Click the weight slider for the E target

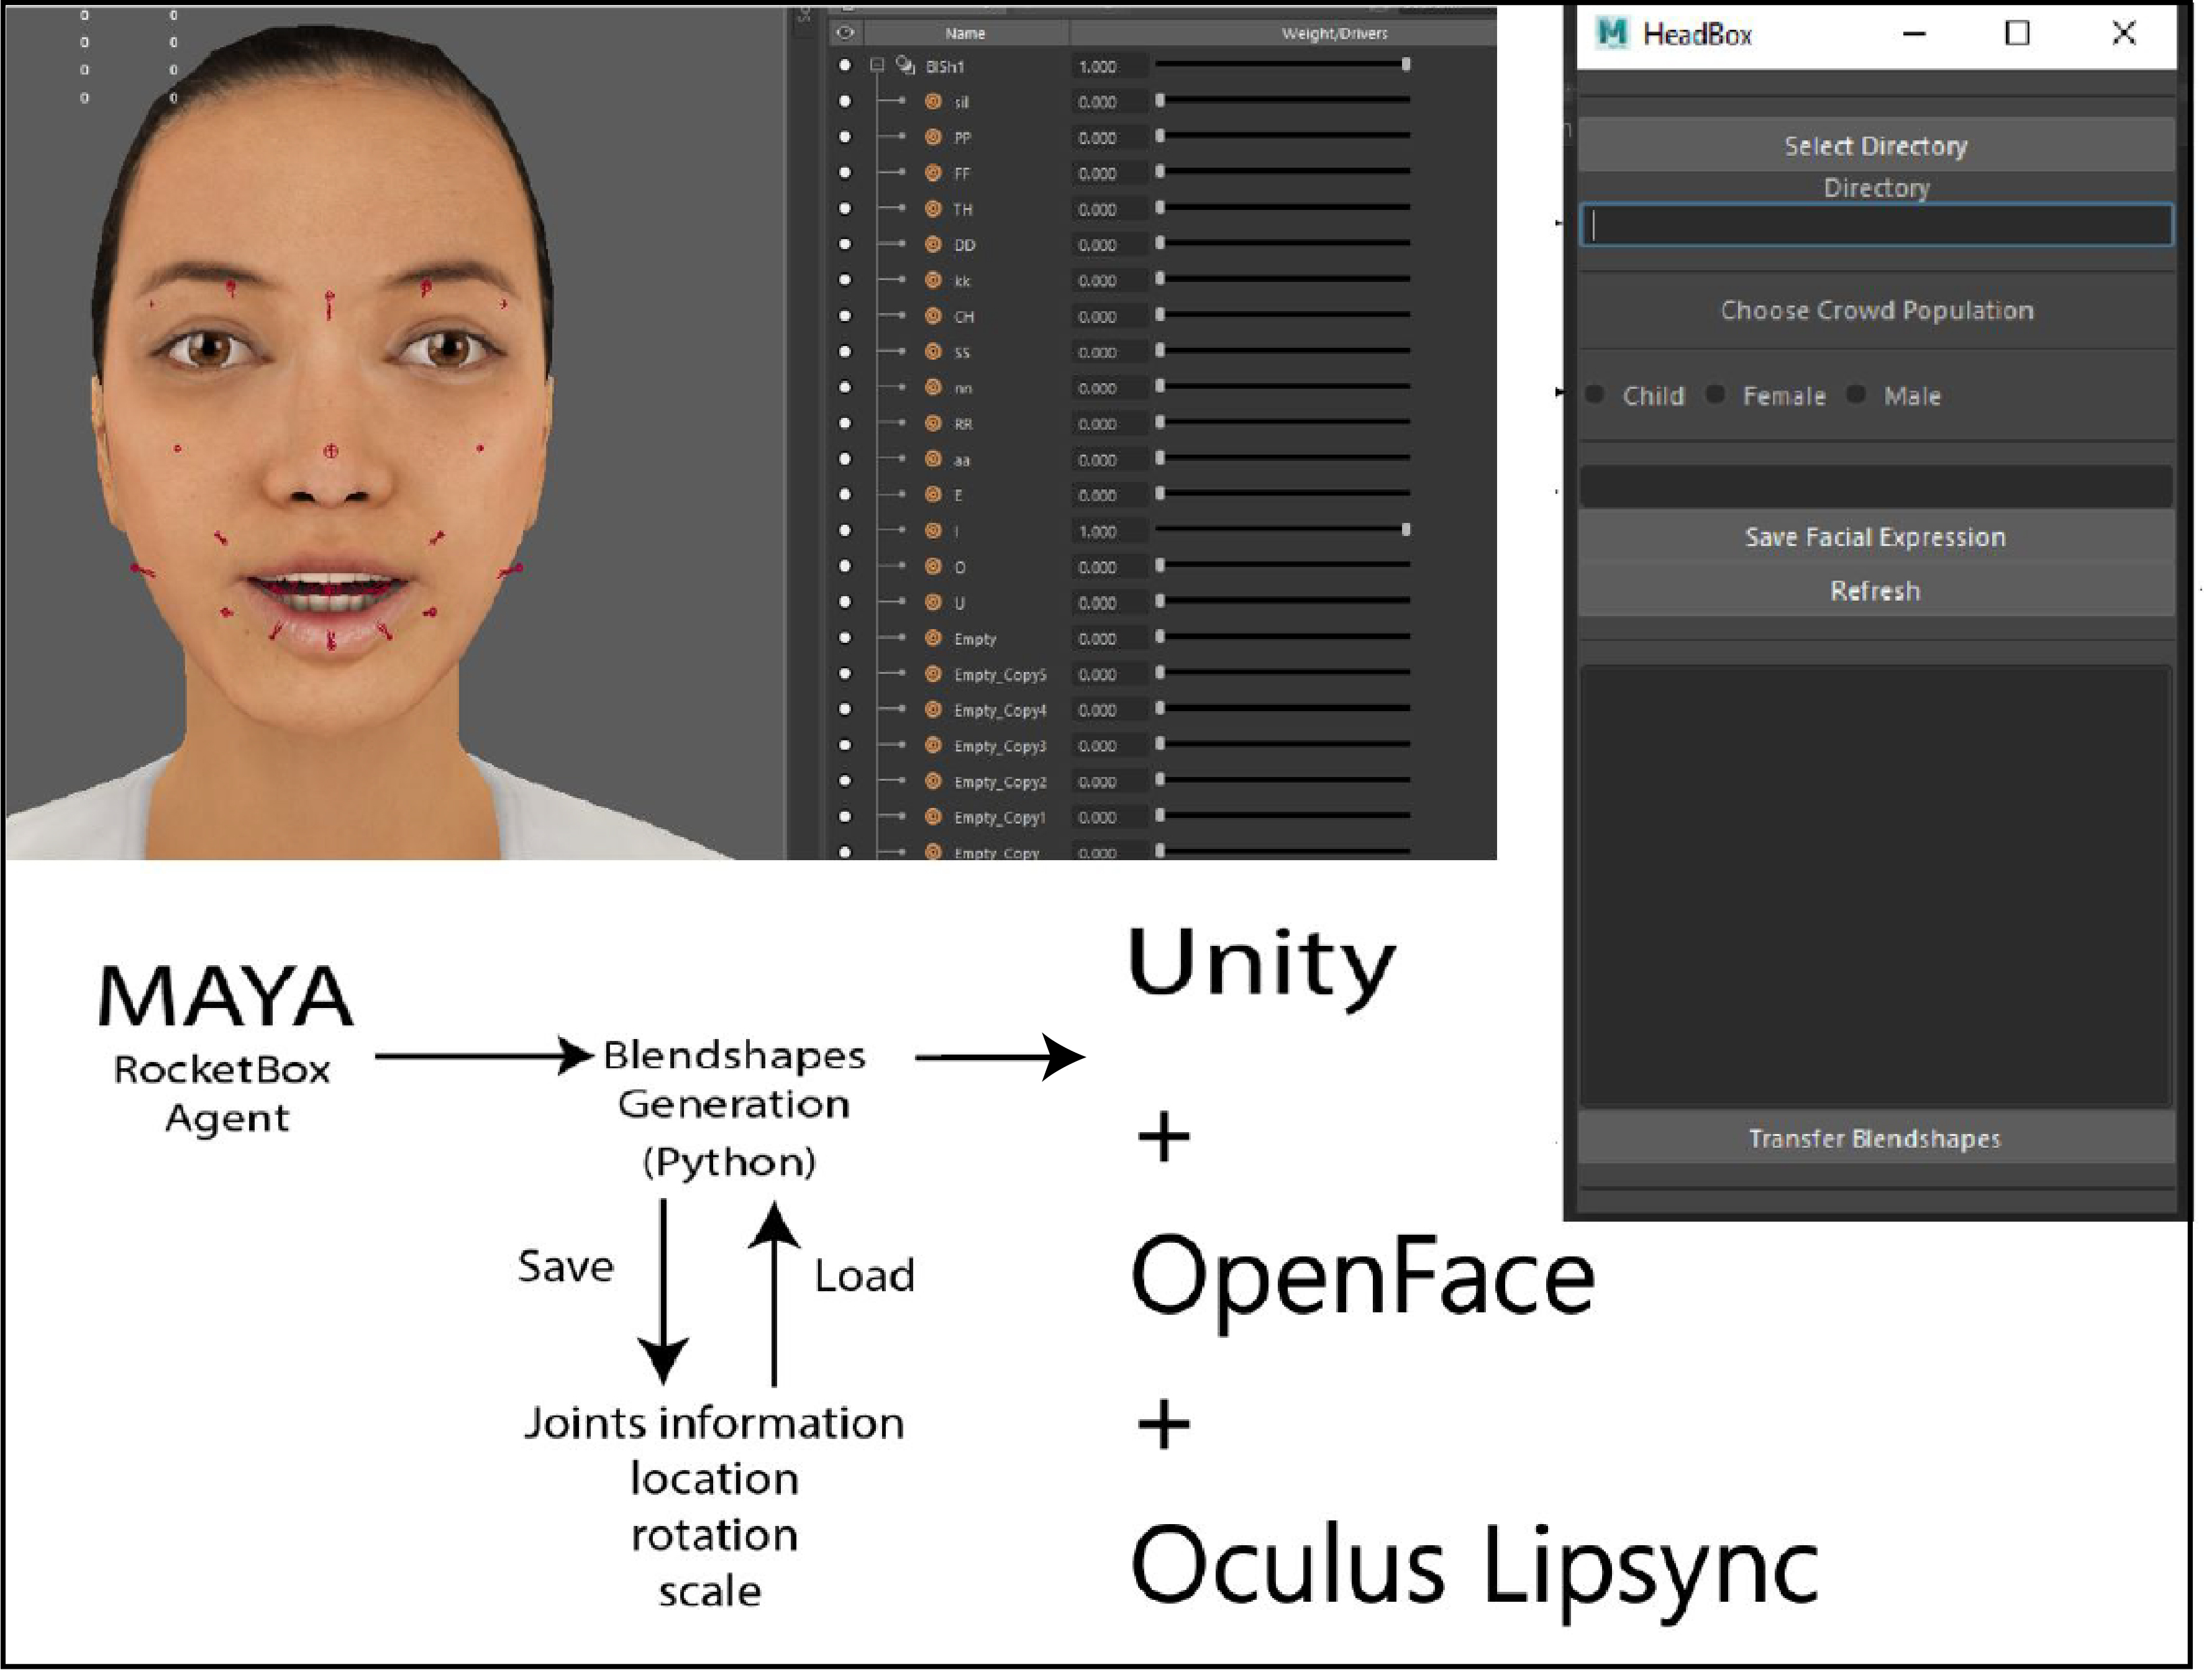[x=1283, y=494]
